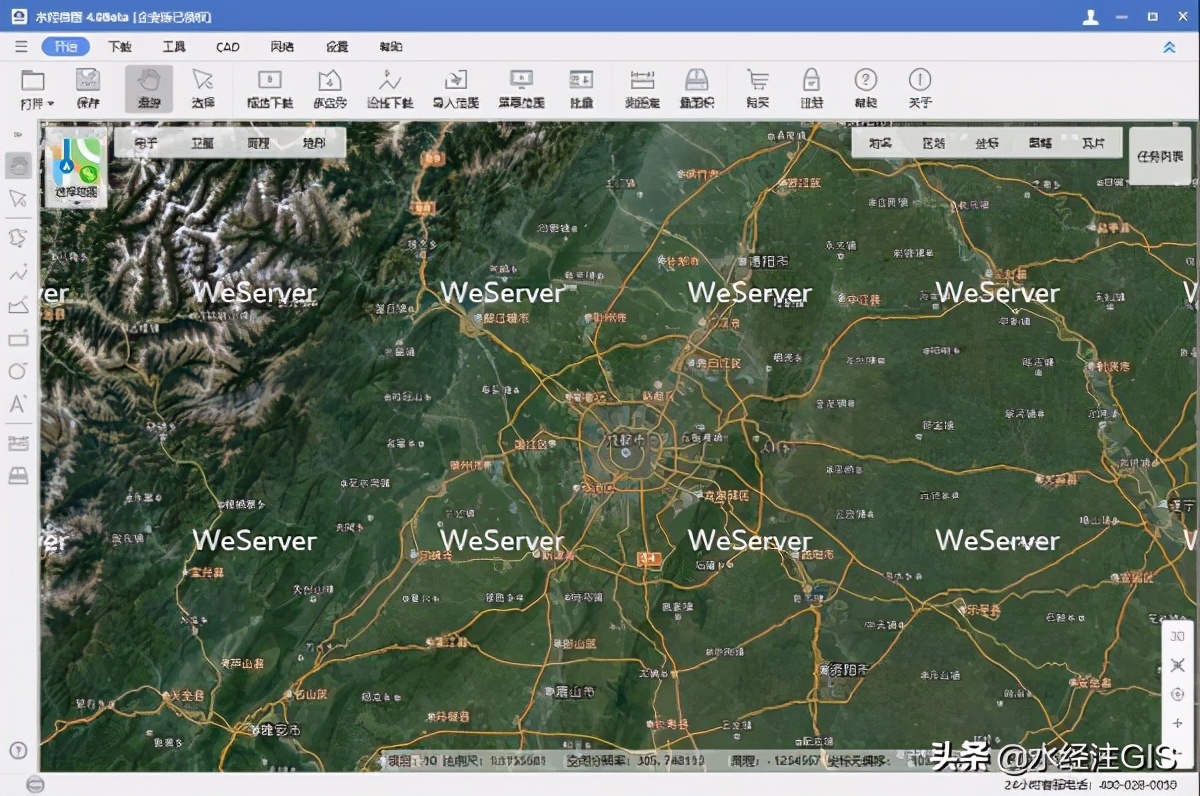Select the angled line tool in the left sidebar
The image size is (1200, 796).
tap(18, 306)
